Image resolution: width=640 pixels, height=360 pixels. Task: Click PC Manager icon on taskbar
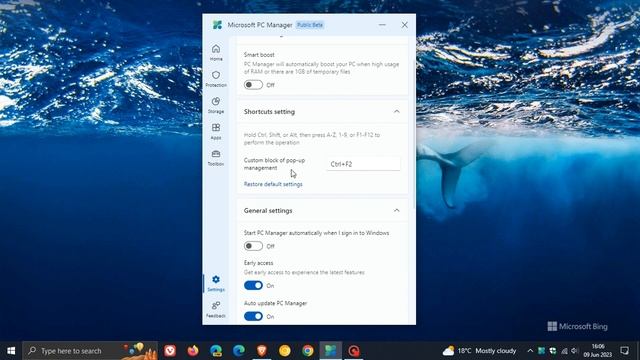click(331, 351)
